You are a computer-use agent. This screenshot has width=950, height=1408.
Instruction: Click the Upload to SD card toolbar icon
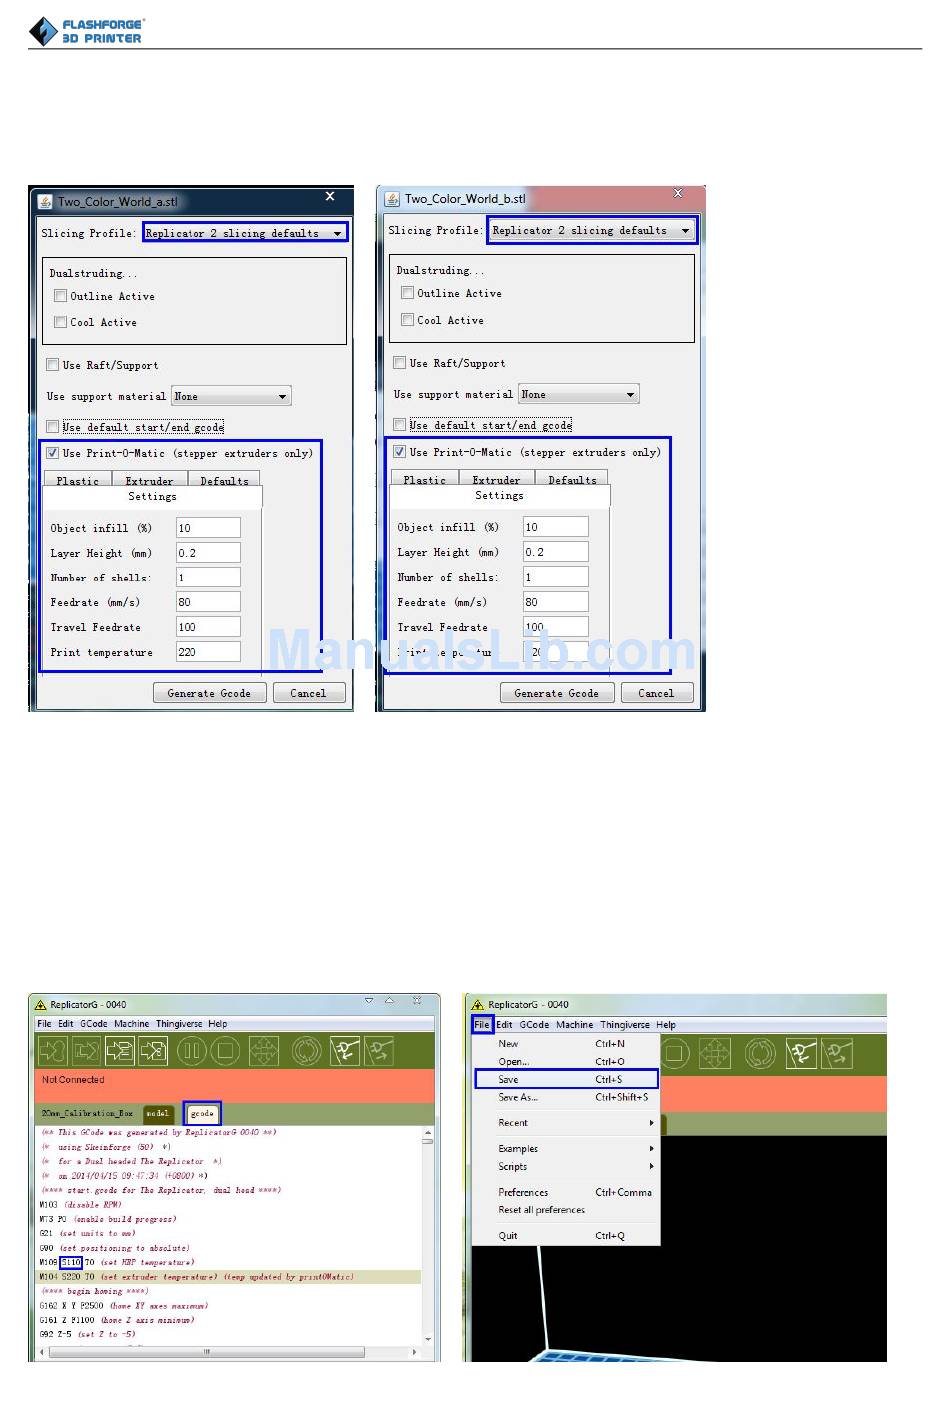coord(154,1051)
